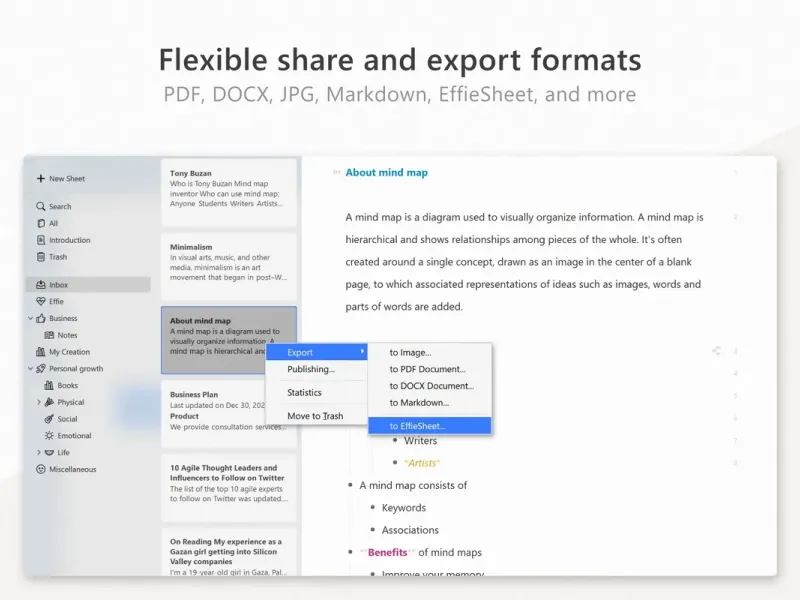Open the Trash bin icon
800x600 pixels.
click(41, 257)
